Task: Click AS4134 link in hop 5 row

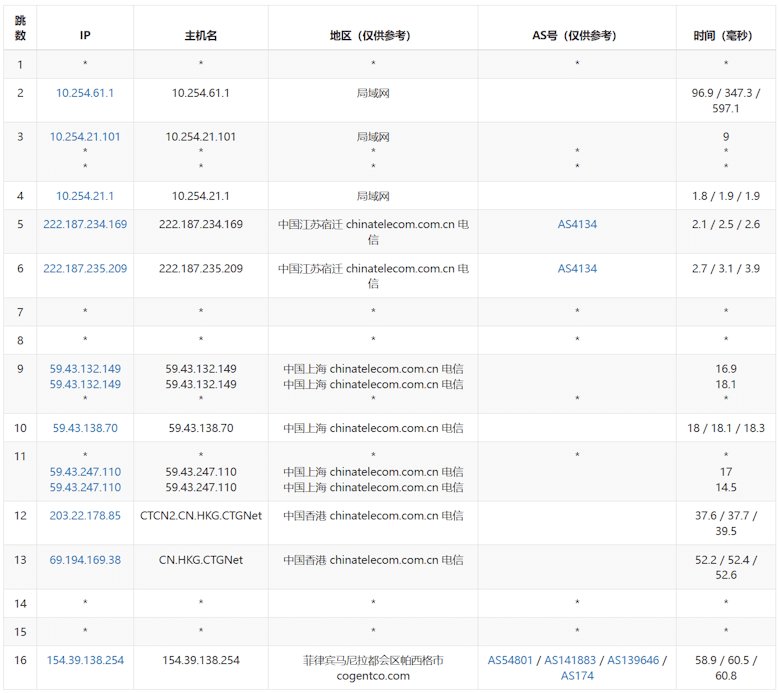Action: point(577,225)
